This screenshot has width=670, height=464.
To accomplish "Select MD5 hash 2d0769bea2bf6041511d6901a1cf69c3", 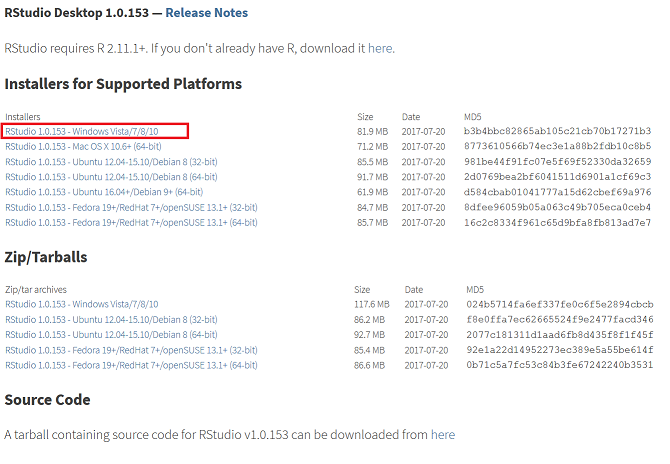I will [x=557, y=177].
